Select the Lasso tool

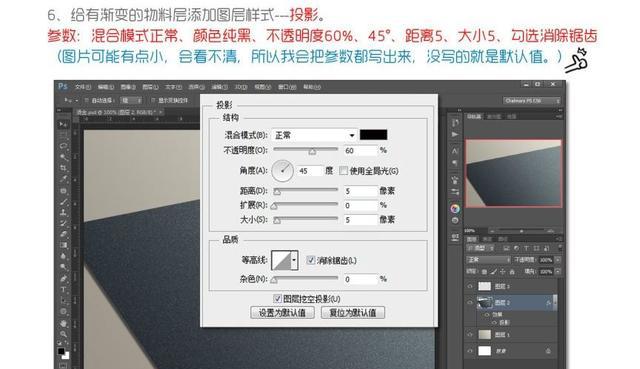[63, 146]
